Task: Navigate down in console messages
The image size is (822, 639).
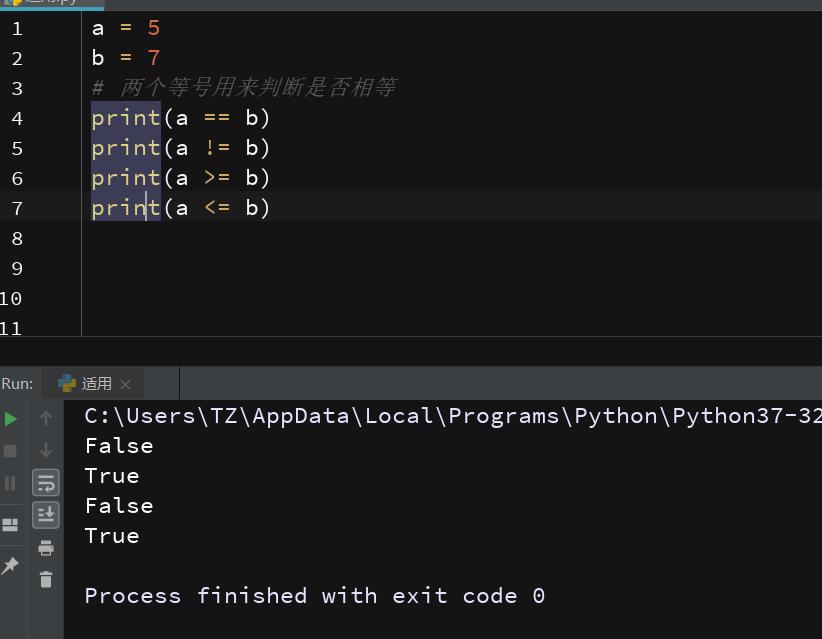Action: coord(46,450)
